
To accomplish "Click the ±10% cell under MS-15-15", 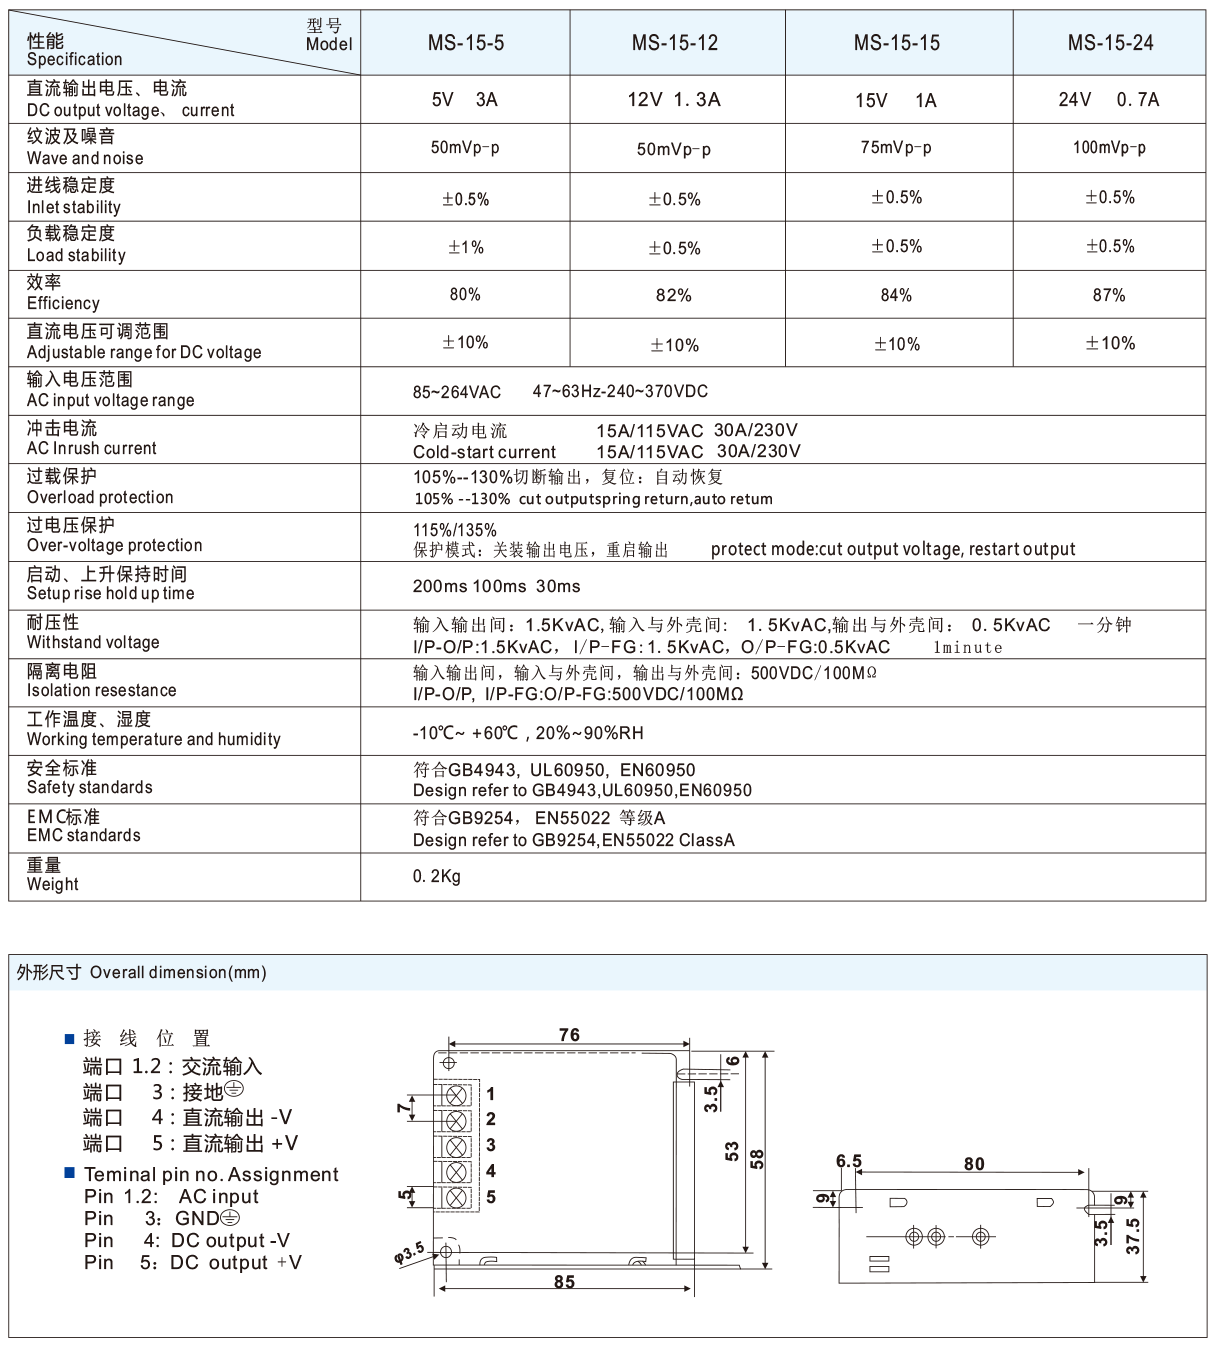I will [x=897, y=343].
